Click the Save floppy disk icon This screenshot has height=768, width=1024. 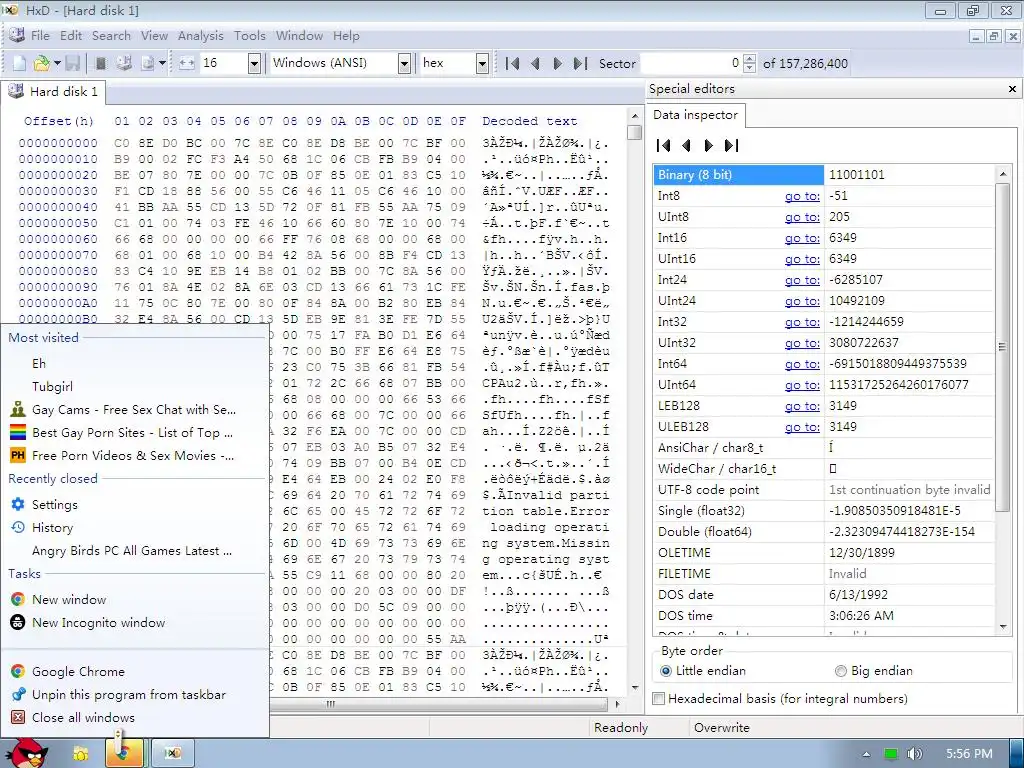coord(72,63)
